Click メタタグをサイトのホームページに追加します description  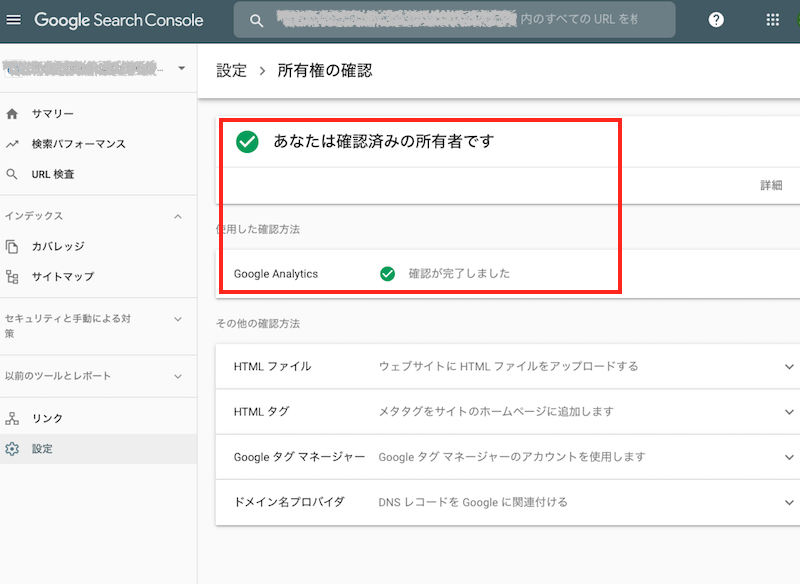(x=496, y=412)
